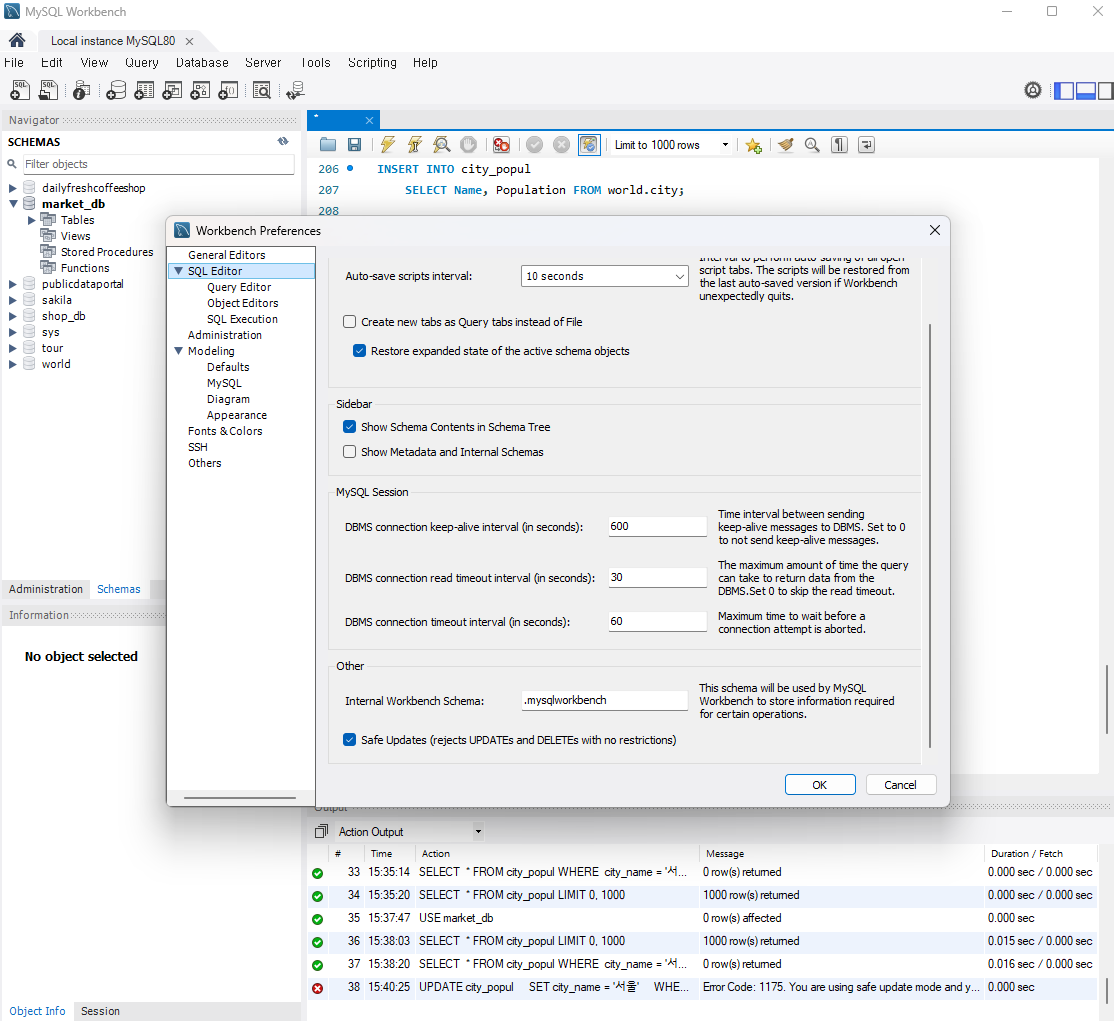Select Query Editor preferences page
1114x1021 pixels.
(x=239, y=287)
